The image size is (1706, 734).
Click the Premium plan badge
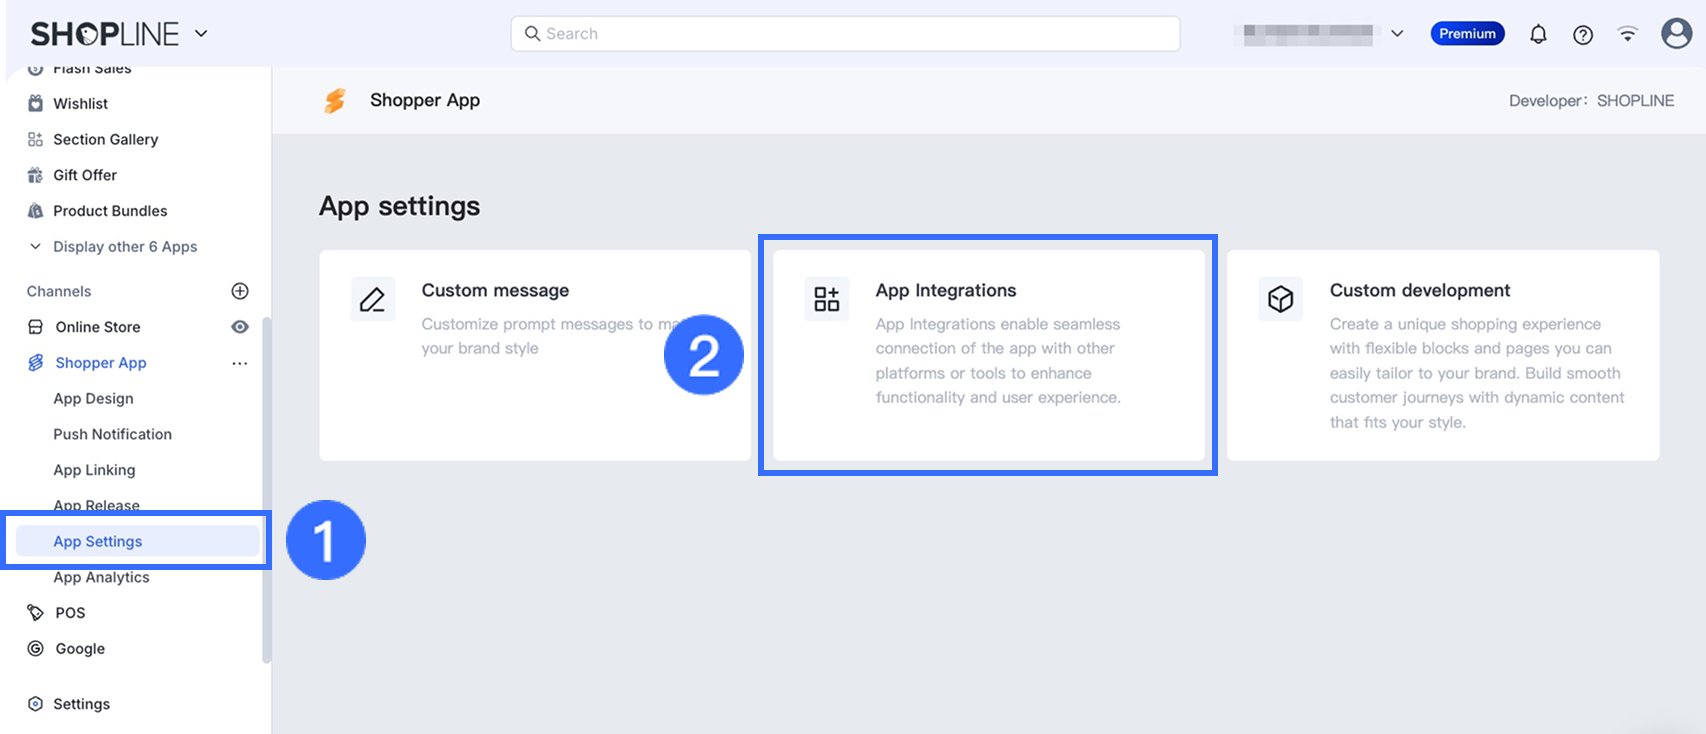click(1467, 34)
